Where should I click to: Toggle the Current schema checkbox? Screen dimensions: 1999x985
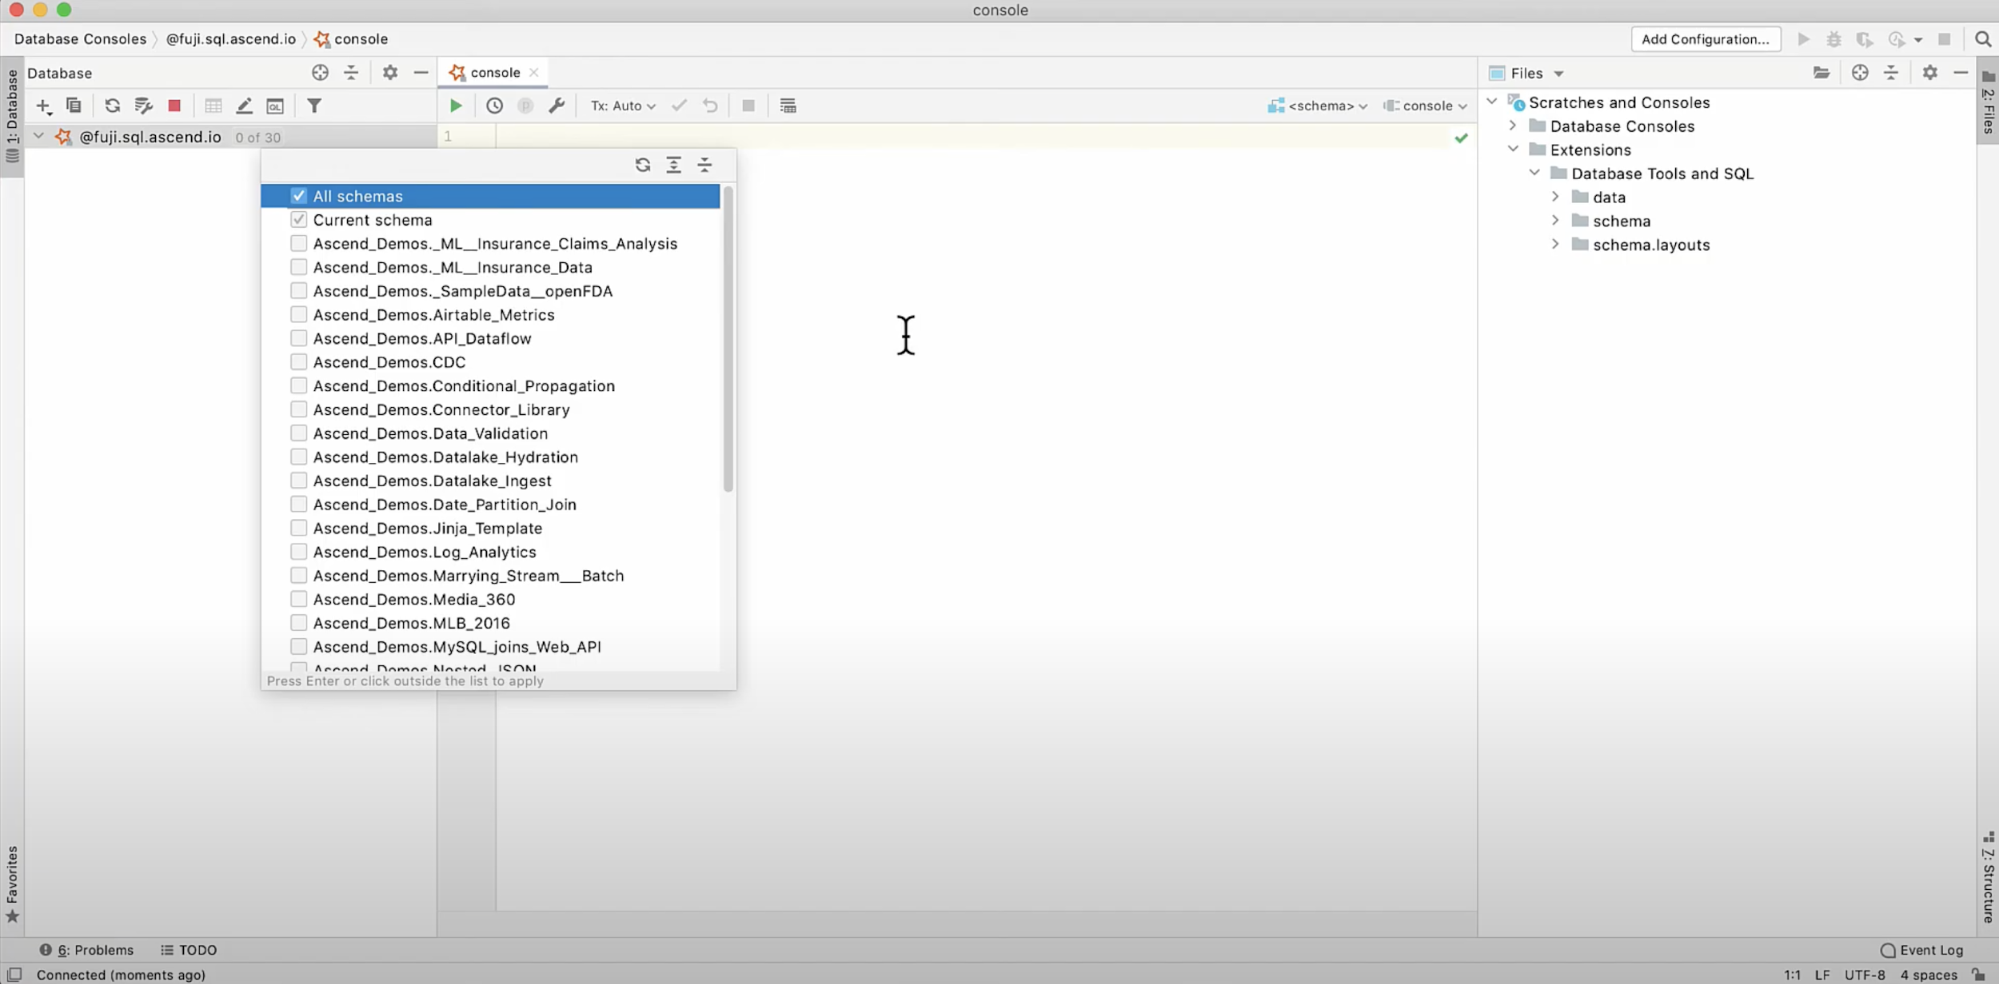(299, 220)
